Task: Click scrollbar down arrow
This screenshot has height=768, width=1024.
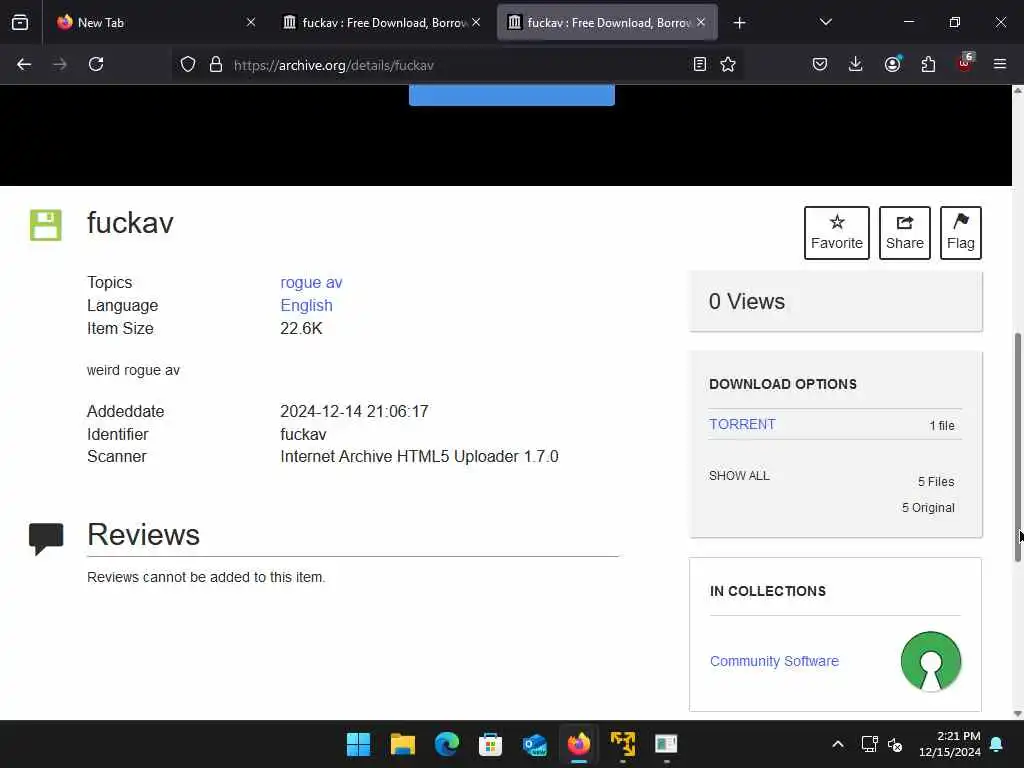Action: point(1017,713)
